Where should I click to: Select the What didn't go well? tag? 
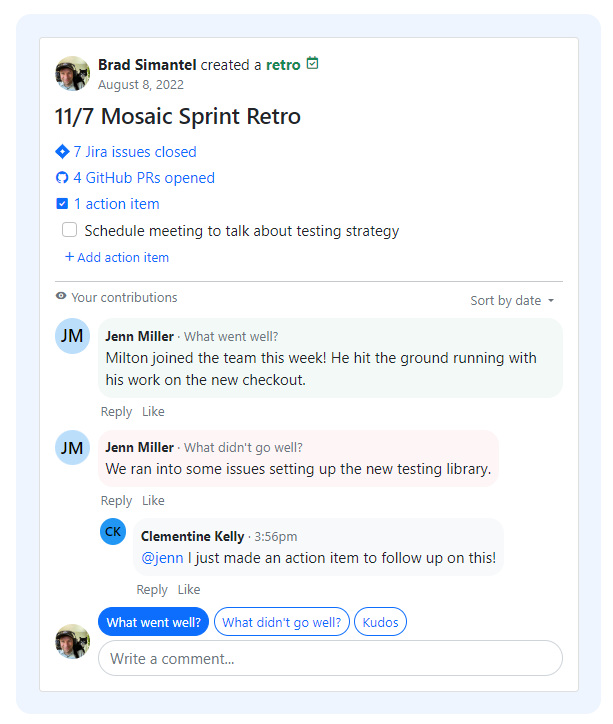pos(281,622)
